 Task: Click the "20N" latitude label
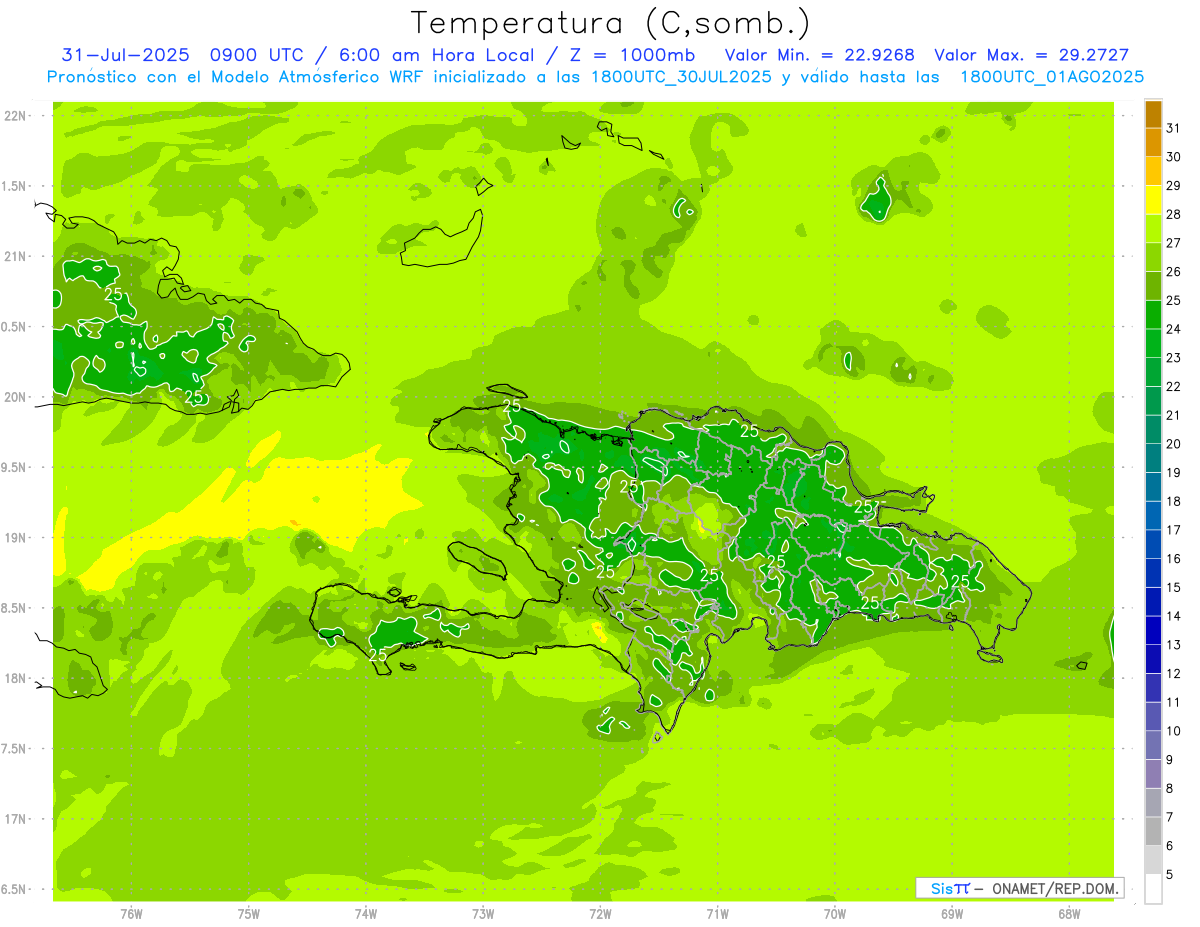pos(17,397)
